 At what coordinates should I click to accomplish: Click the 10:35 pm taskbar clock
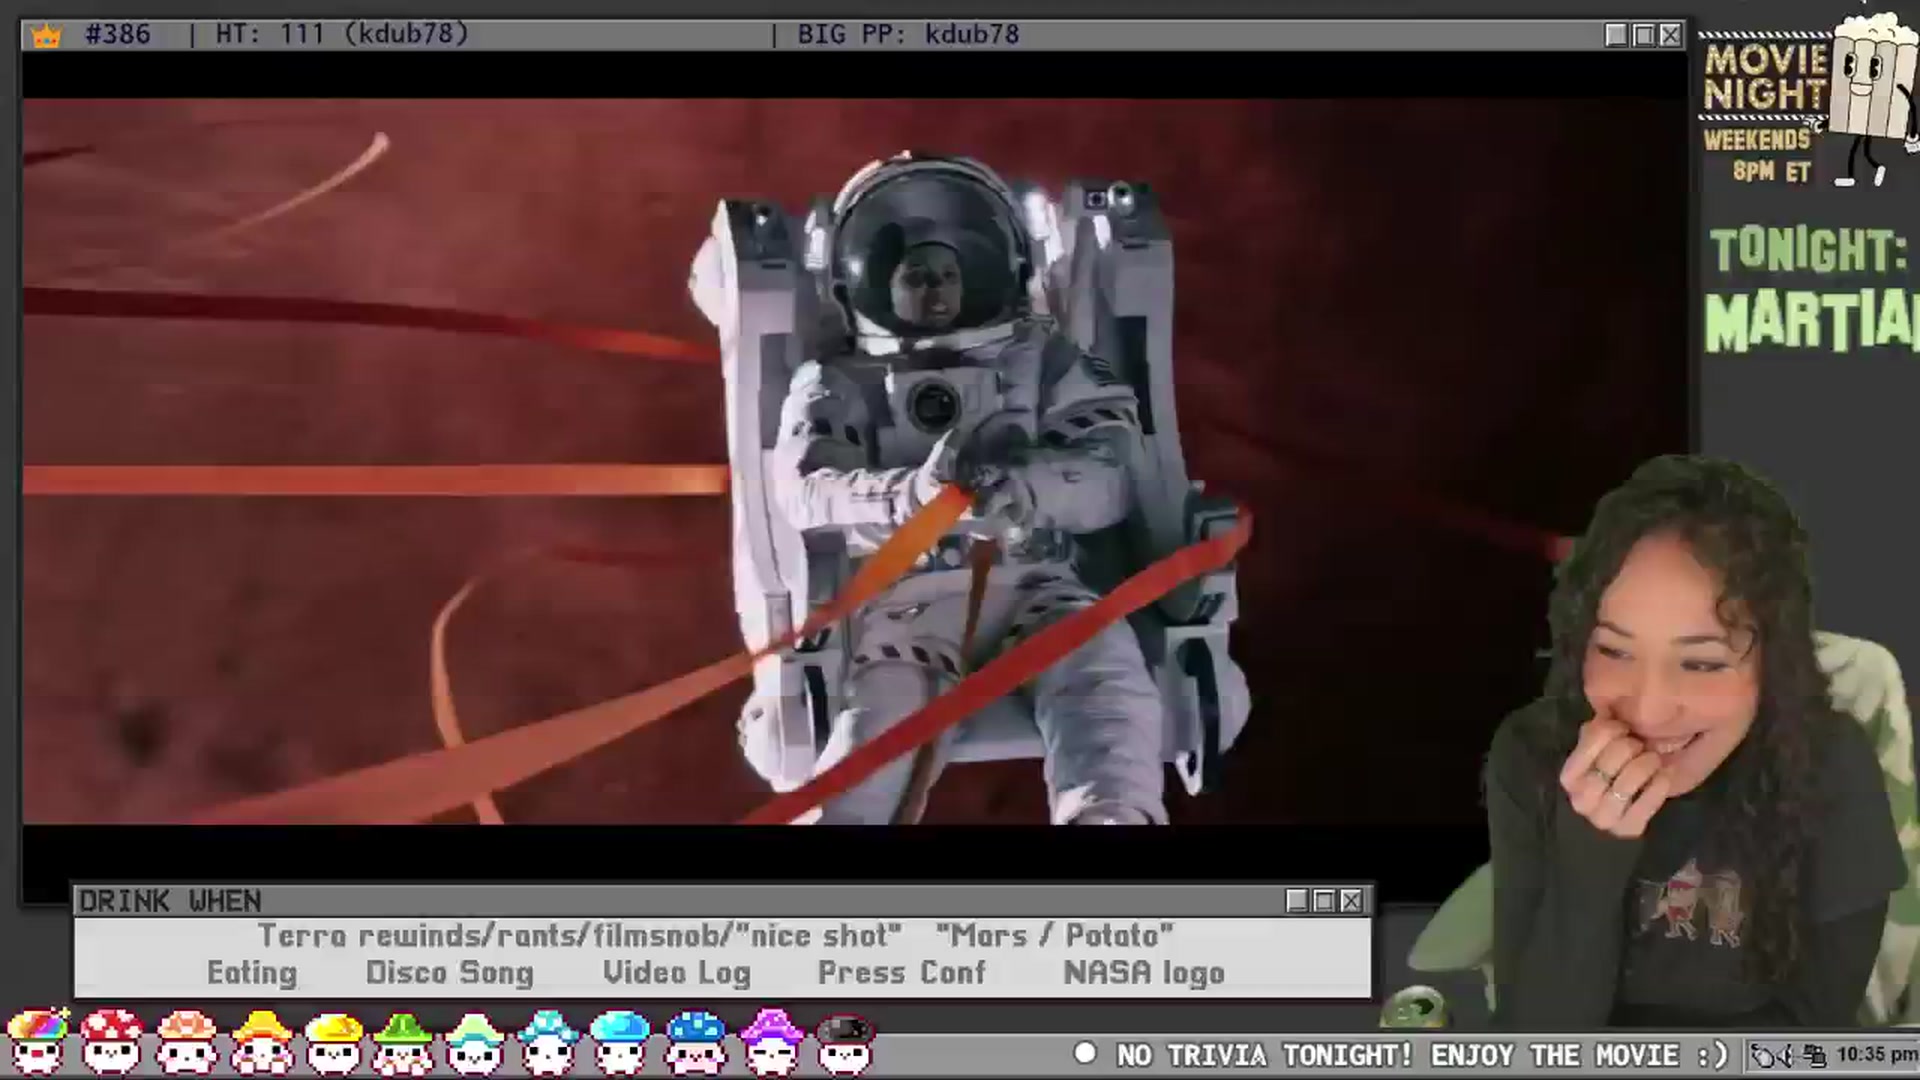tap(1876, 1055)
